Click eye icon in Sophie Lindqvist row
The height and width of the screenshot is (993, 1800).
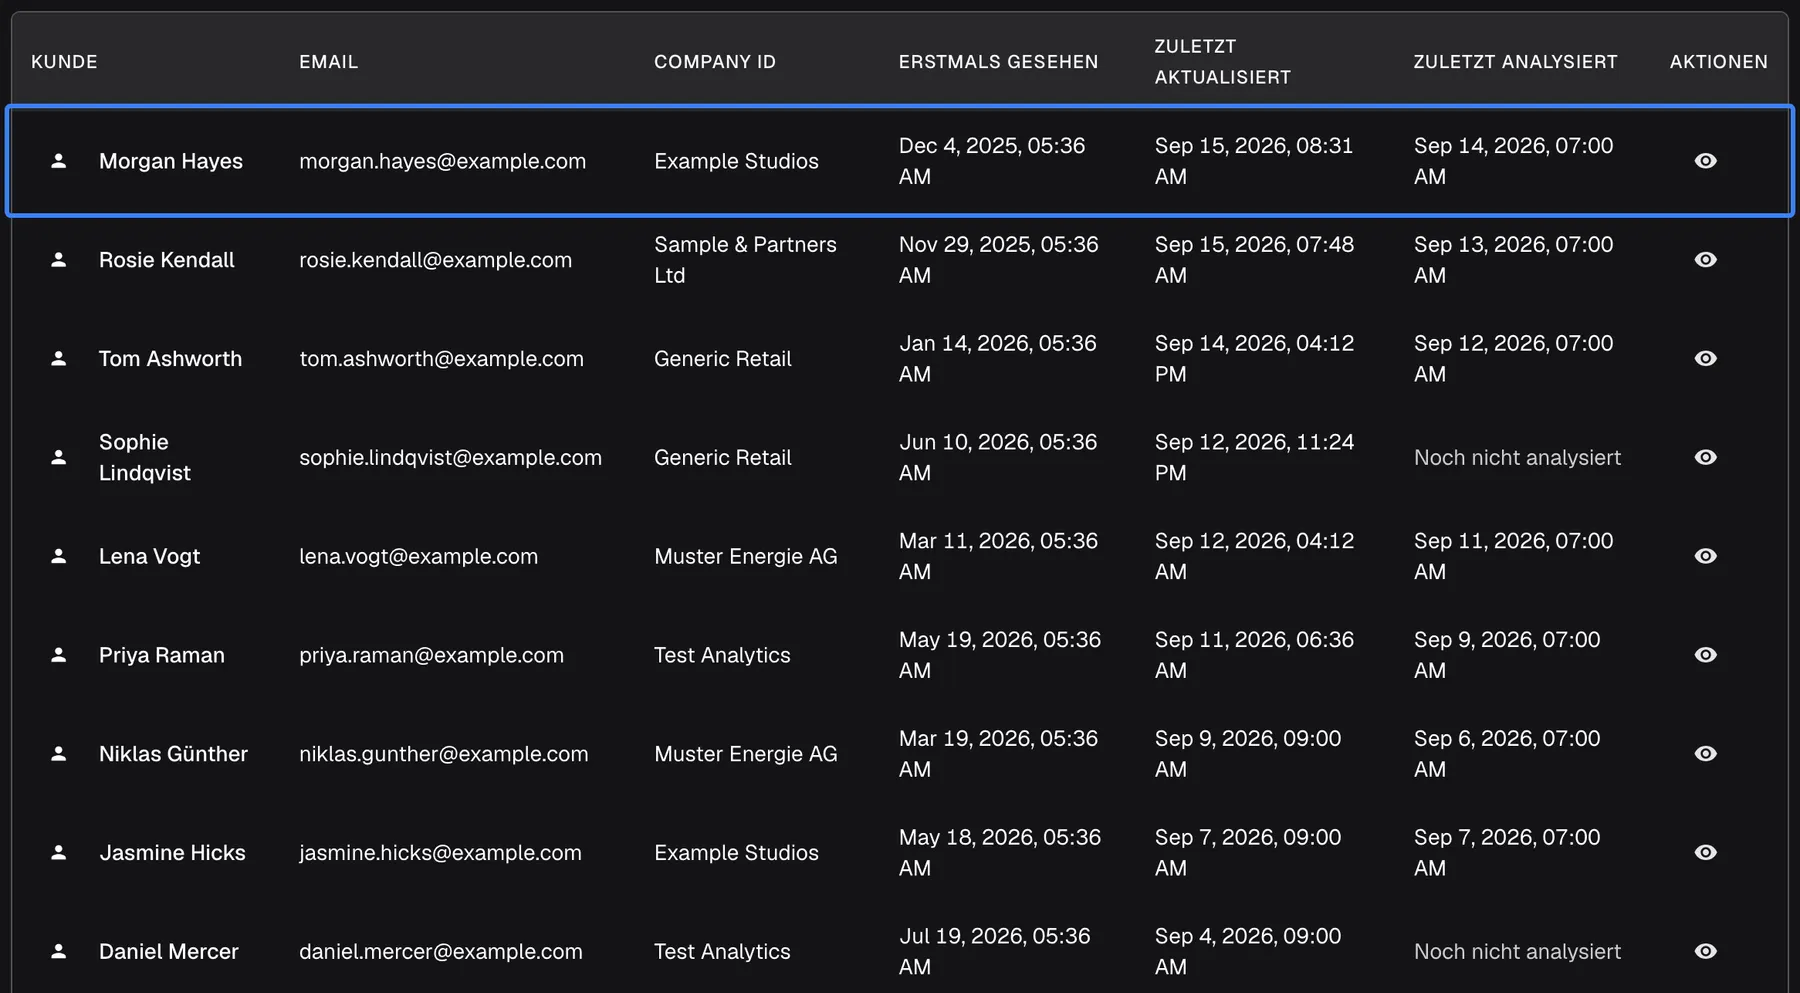1705,457
